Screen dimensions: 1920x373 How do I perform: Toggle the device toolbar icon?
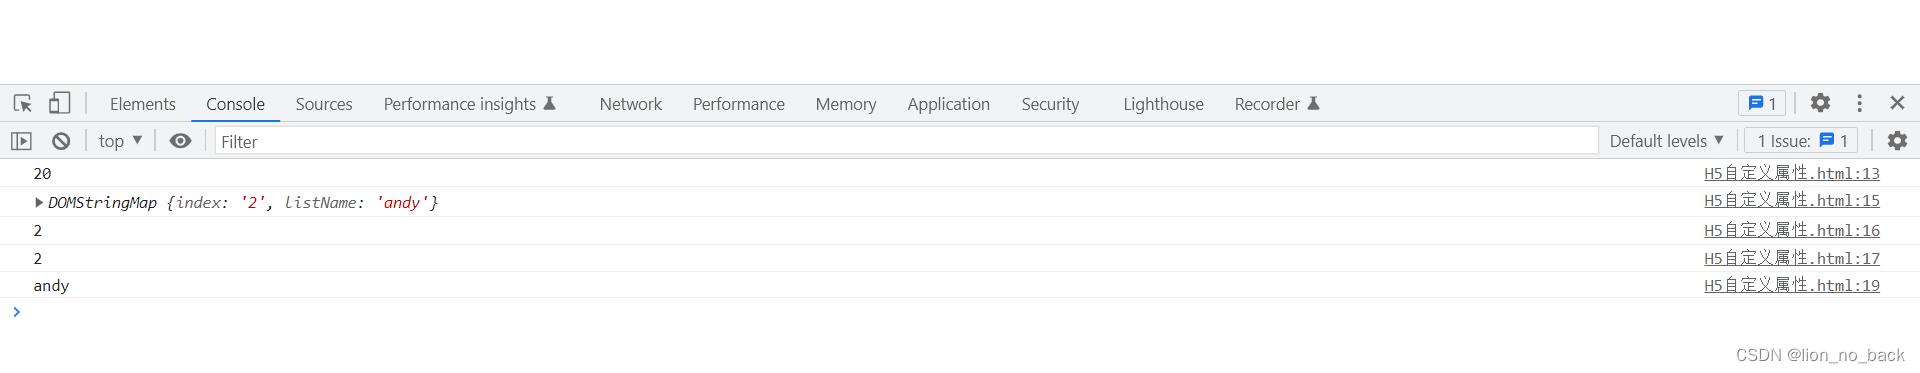tap(60, 103)
